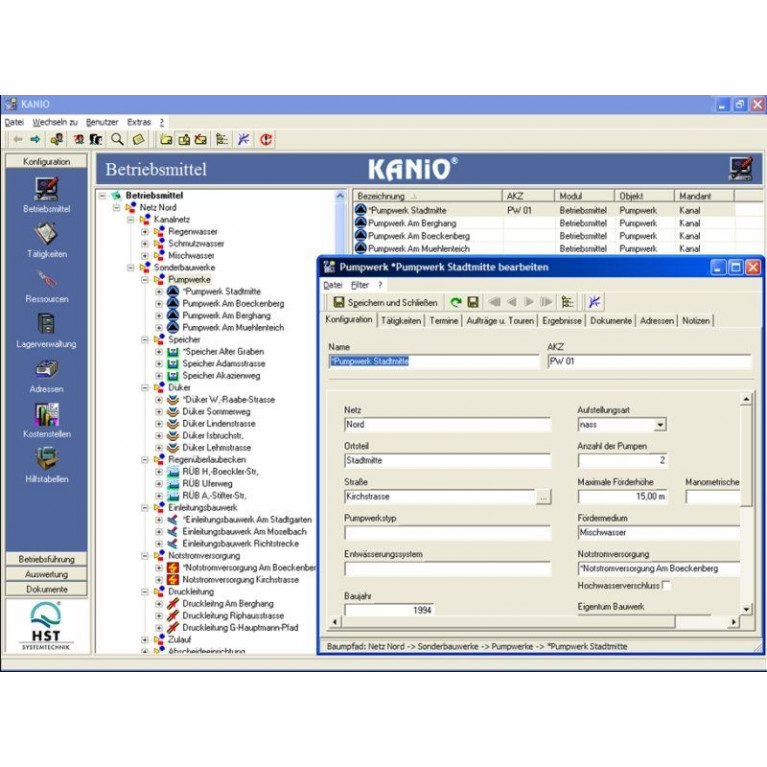Switch to the Ergebnisse tab

(562, 321)
